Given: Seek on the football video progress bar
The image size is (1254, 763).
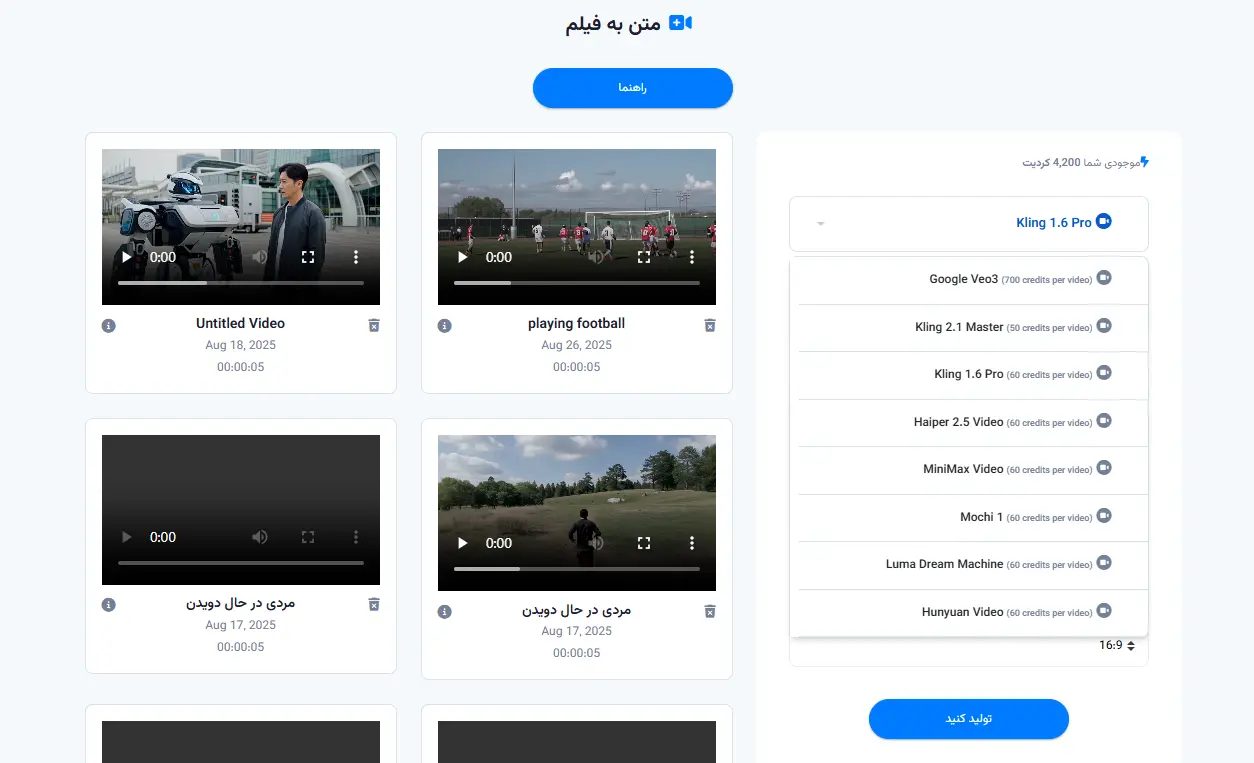Looking at the screenshot, I should [577, 283].
